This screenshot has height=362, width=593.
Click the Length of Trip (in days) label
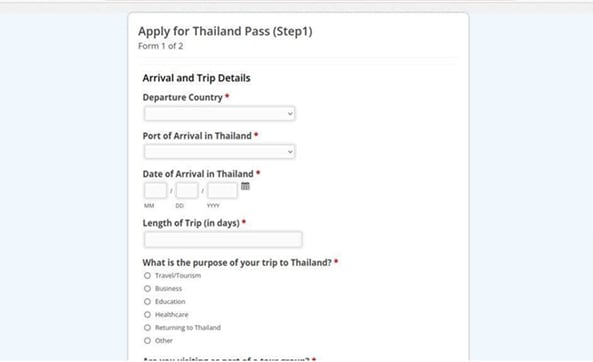coord(191,223)
